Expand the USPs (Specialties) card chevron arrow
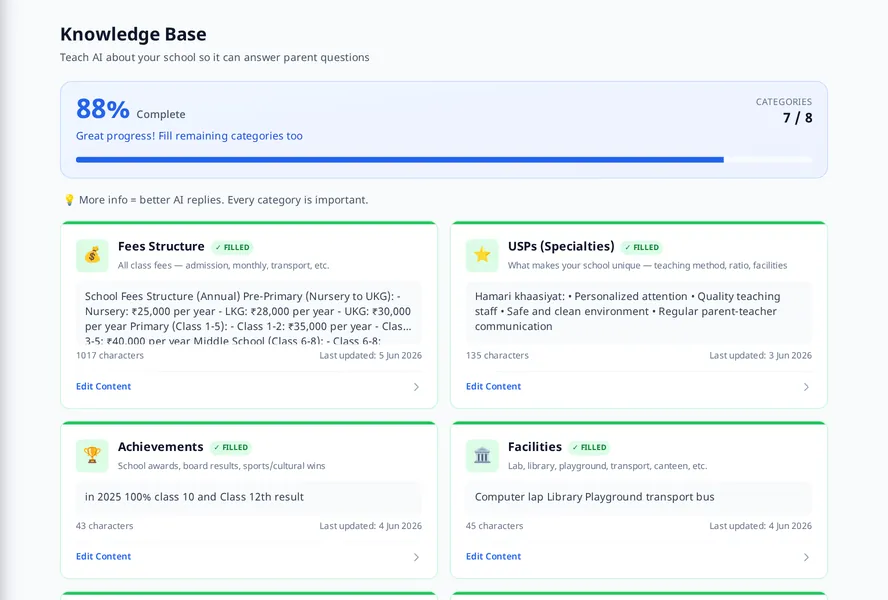The width and height of the screenshot is (888, 600). (x=806, y=387)
